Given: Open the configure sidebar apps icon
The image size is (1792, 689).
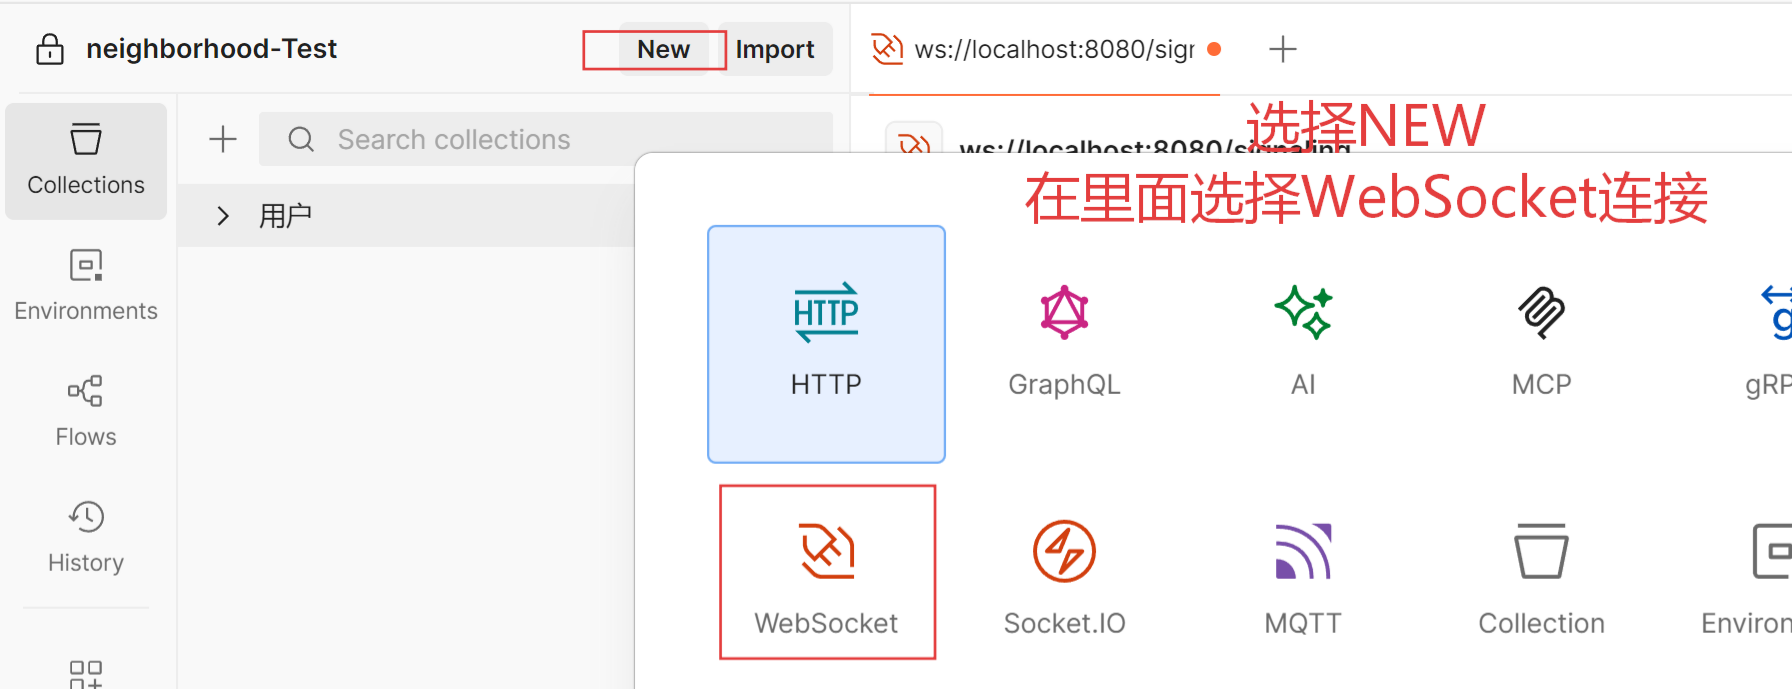Looking at the screenshot, I should point(86,674).
